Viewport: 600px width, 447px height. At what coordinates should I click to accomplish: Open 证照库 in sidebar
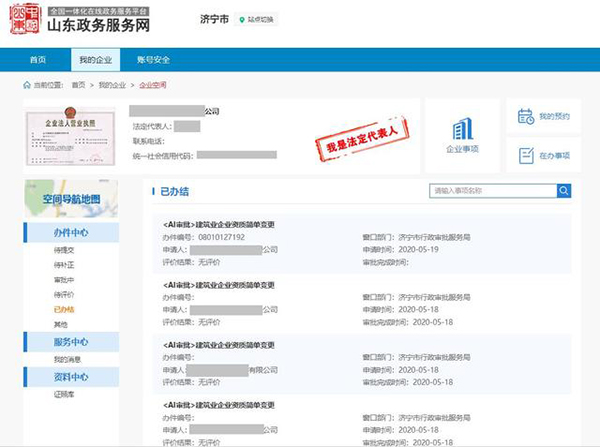point(64,394)
